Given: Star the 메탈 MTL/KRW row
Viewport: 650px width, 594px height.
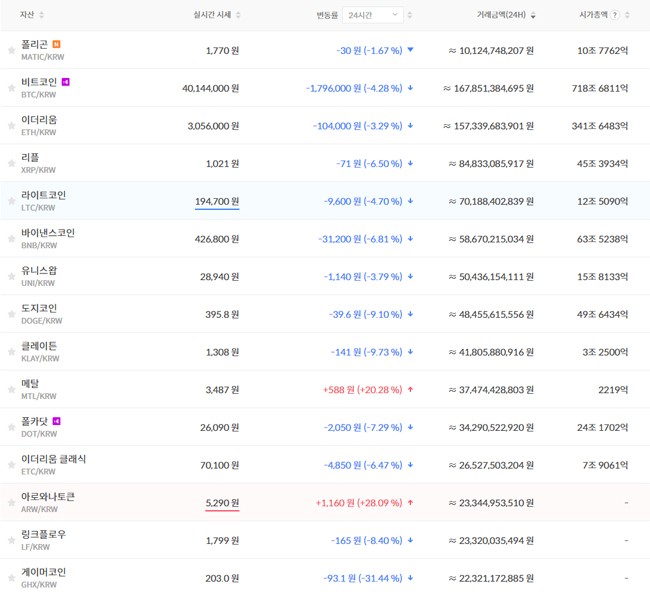Looking at the screenshot, I should point(12,390).
